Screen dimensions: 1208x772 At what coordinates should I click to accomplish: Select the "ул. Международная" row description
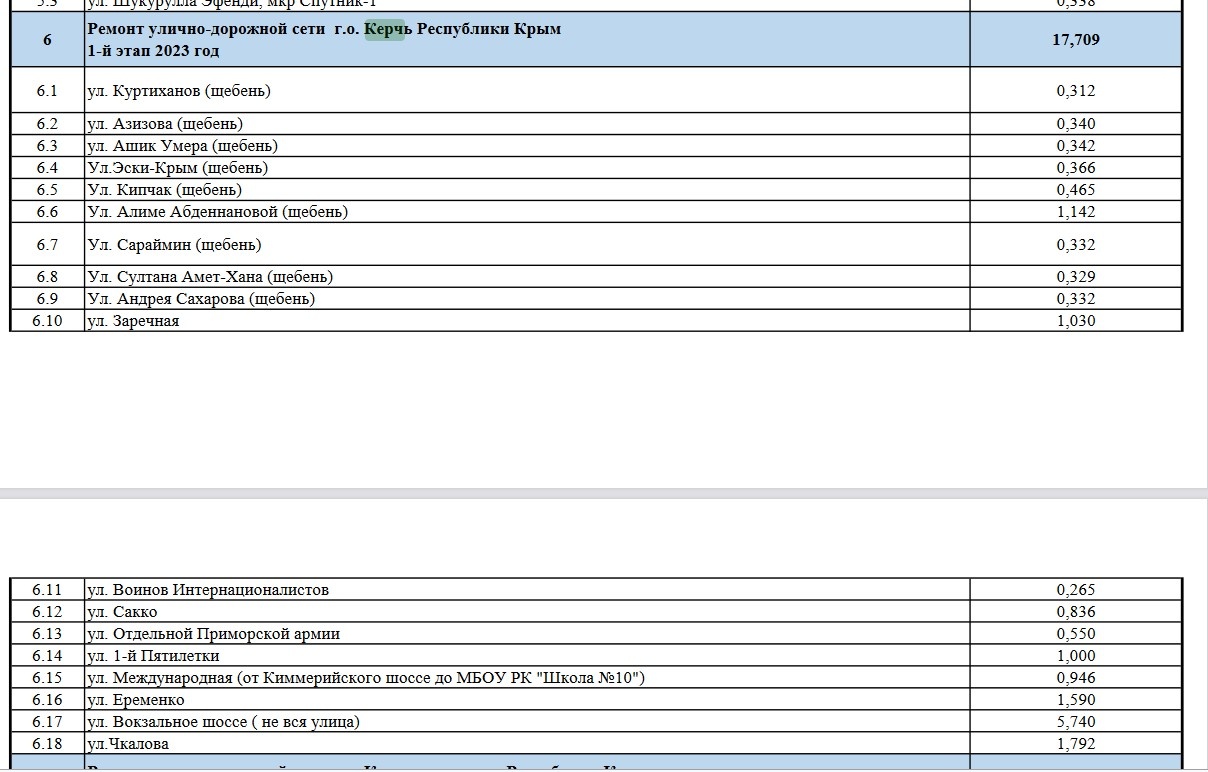coord(366,678)
